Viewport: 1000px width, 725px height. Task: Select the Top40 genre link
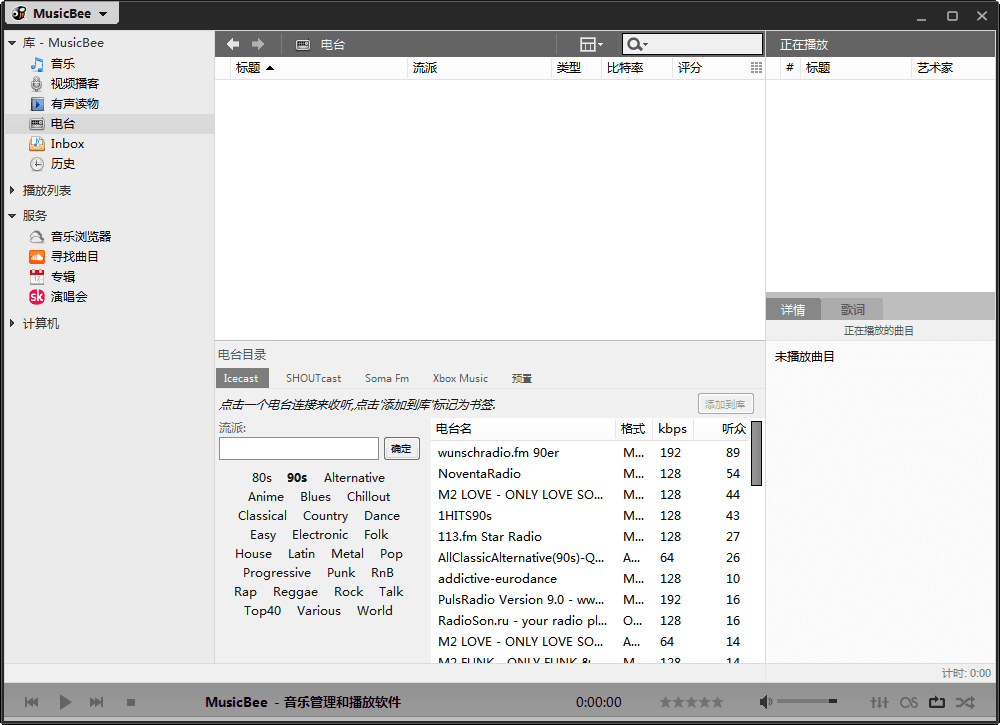[x=262, y=611]
